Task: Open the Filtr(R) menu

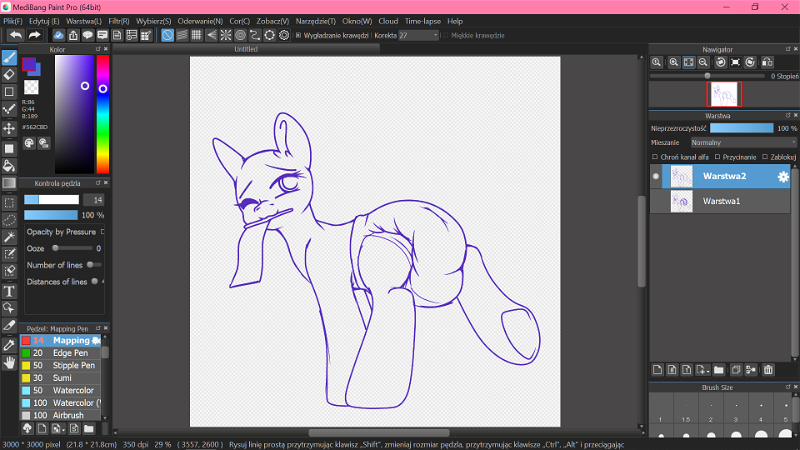Action: tap(118, 20)
